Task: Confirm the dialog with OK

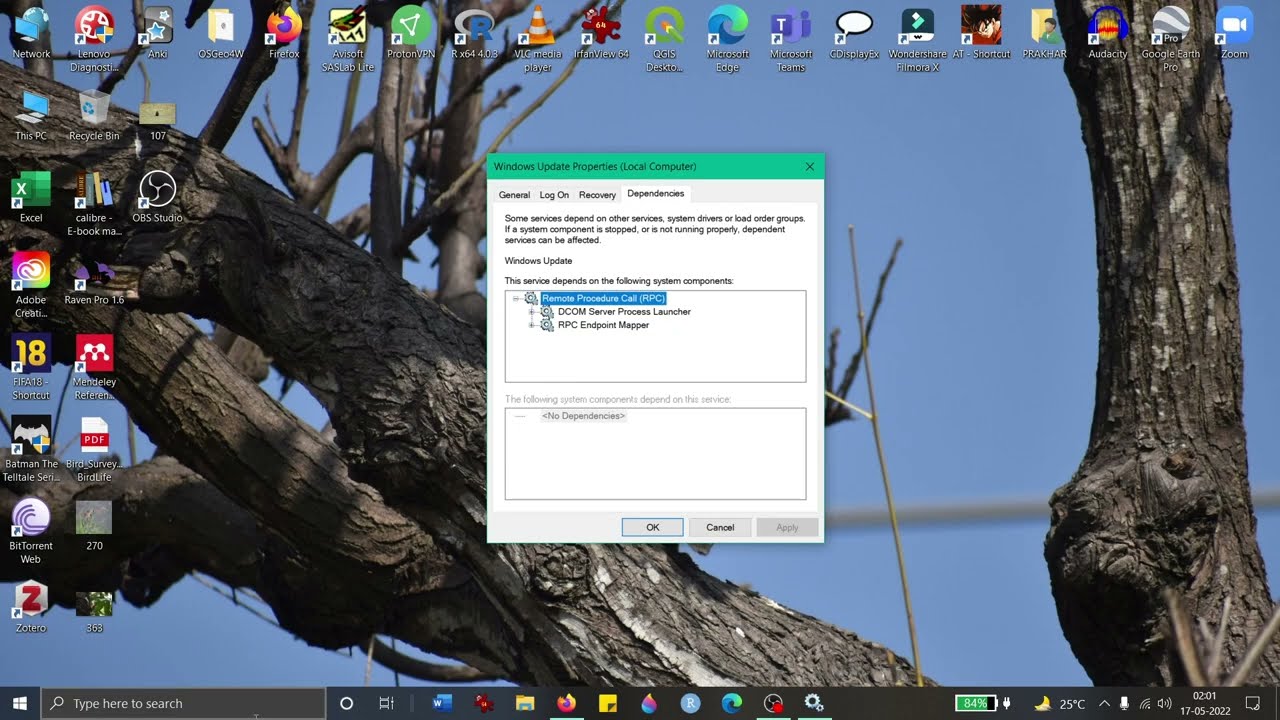Action: [x=653, y=527]
